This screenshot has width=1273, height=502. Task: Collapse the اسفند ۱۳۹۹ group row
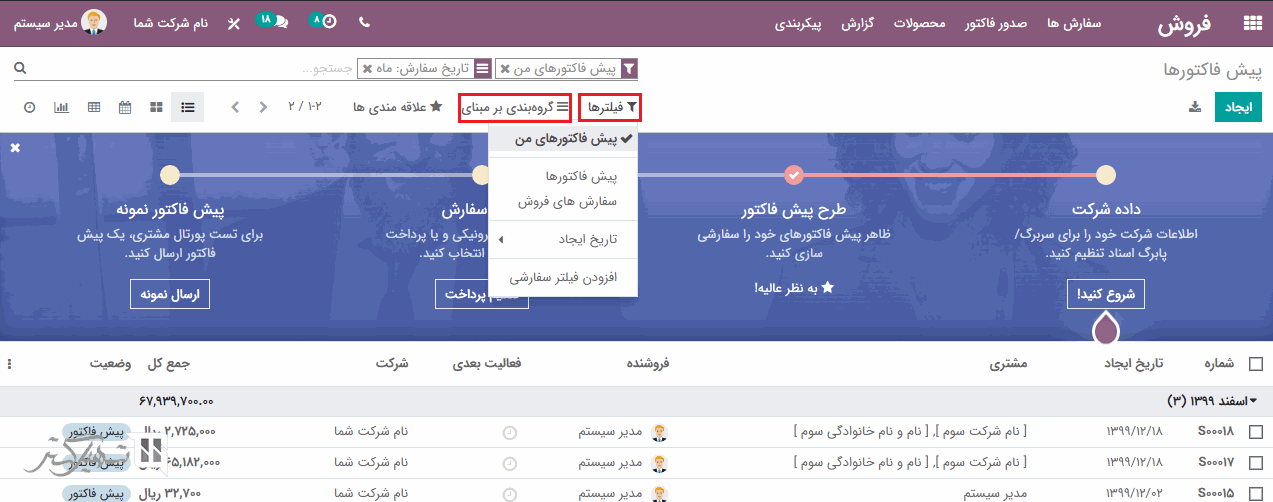tap(1211, 401)
